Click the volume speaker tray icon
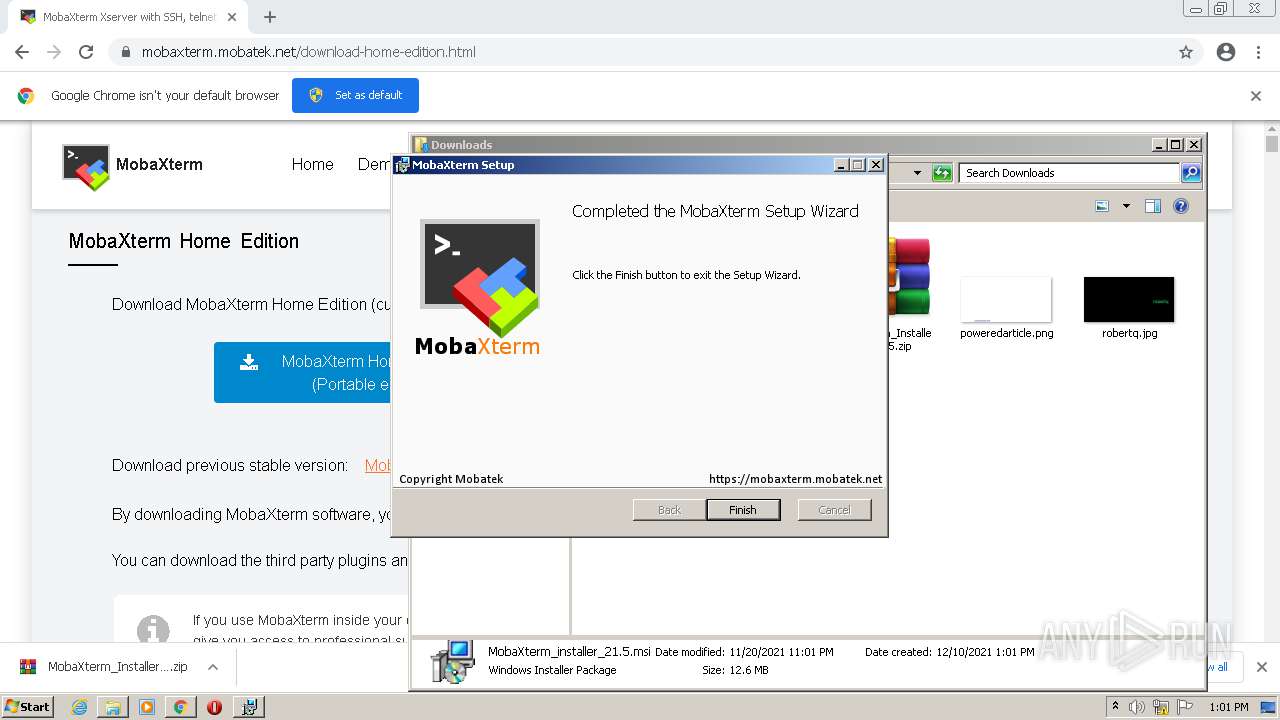The width and height of the screenshot is (1280, 720). 1137,707
